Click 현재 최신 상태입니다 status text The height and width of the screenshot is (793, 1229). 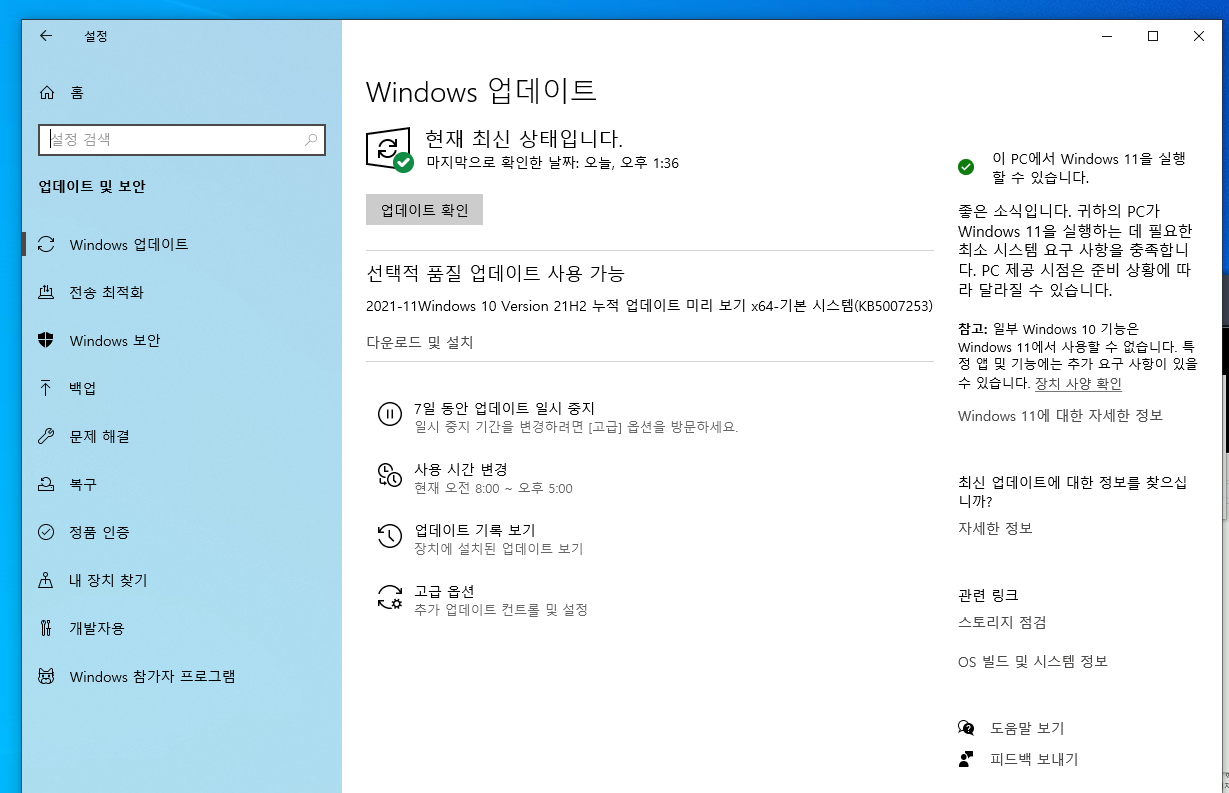tap(523, 138)
